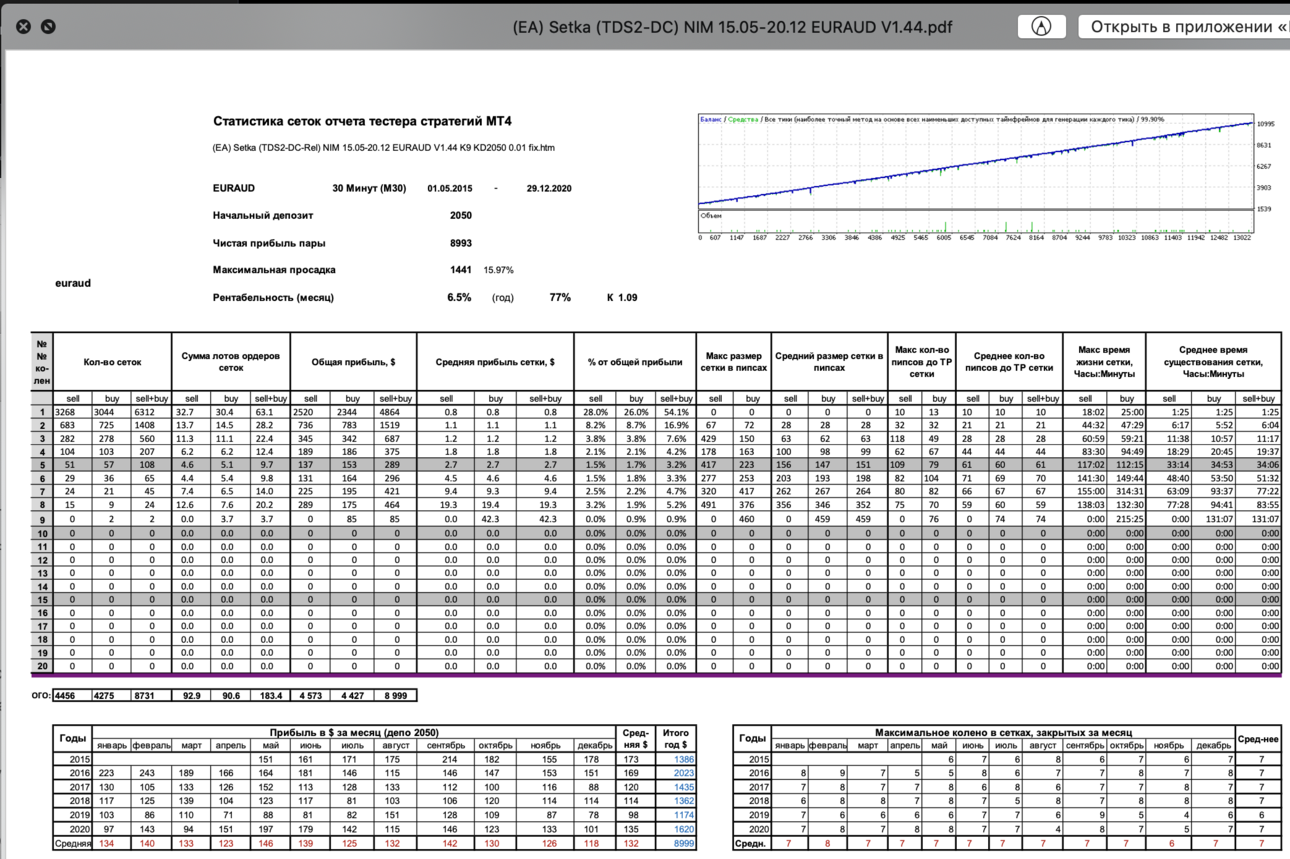The width and height of the screenshot is (1290, 859).
Task: Click the blue 2016 yearly total "2023"
Action: 684,773
